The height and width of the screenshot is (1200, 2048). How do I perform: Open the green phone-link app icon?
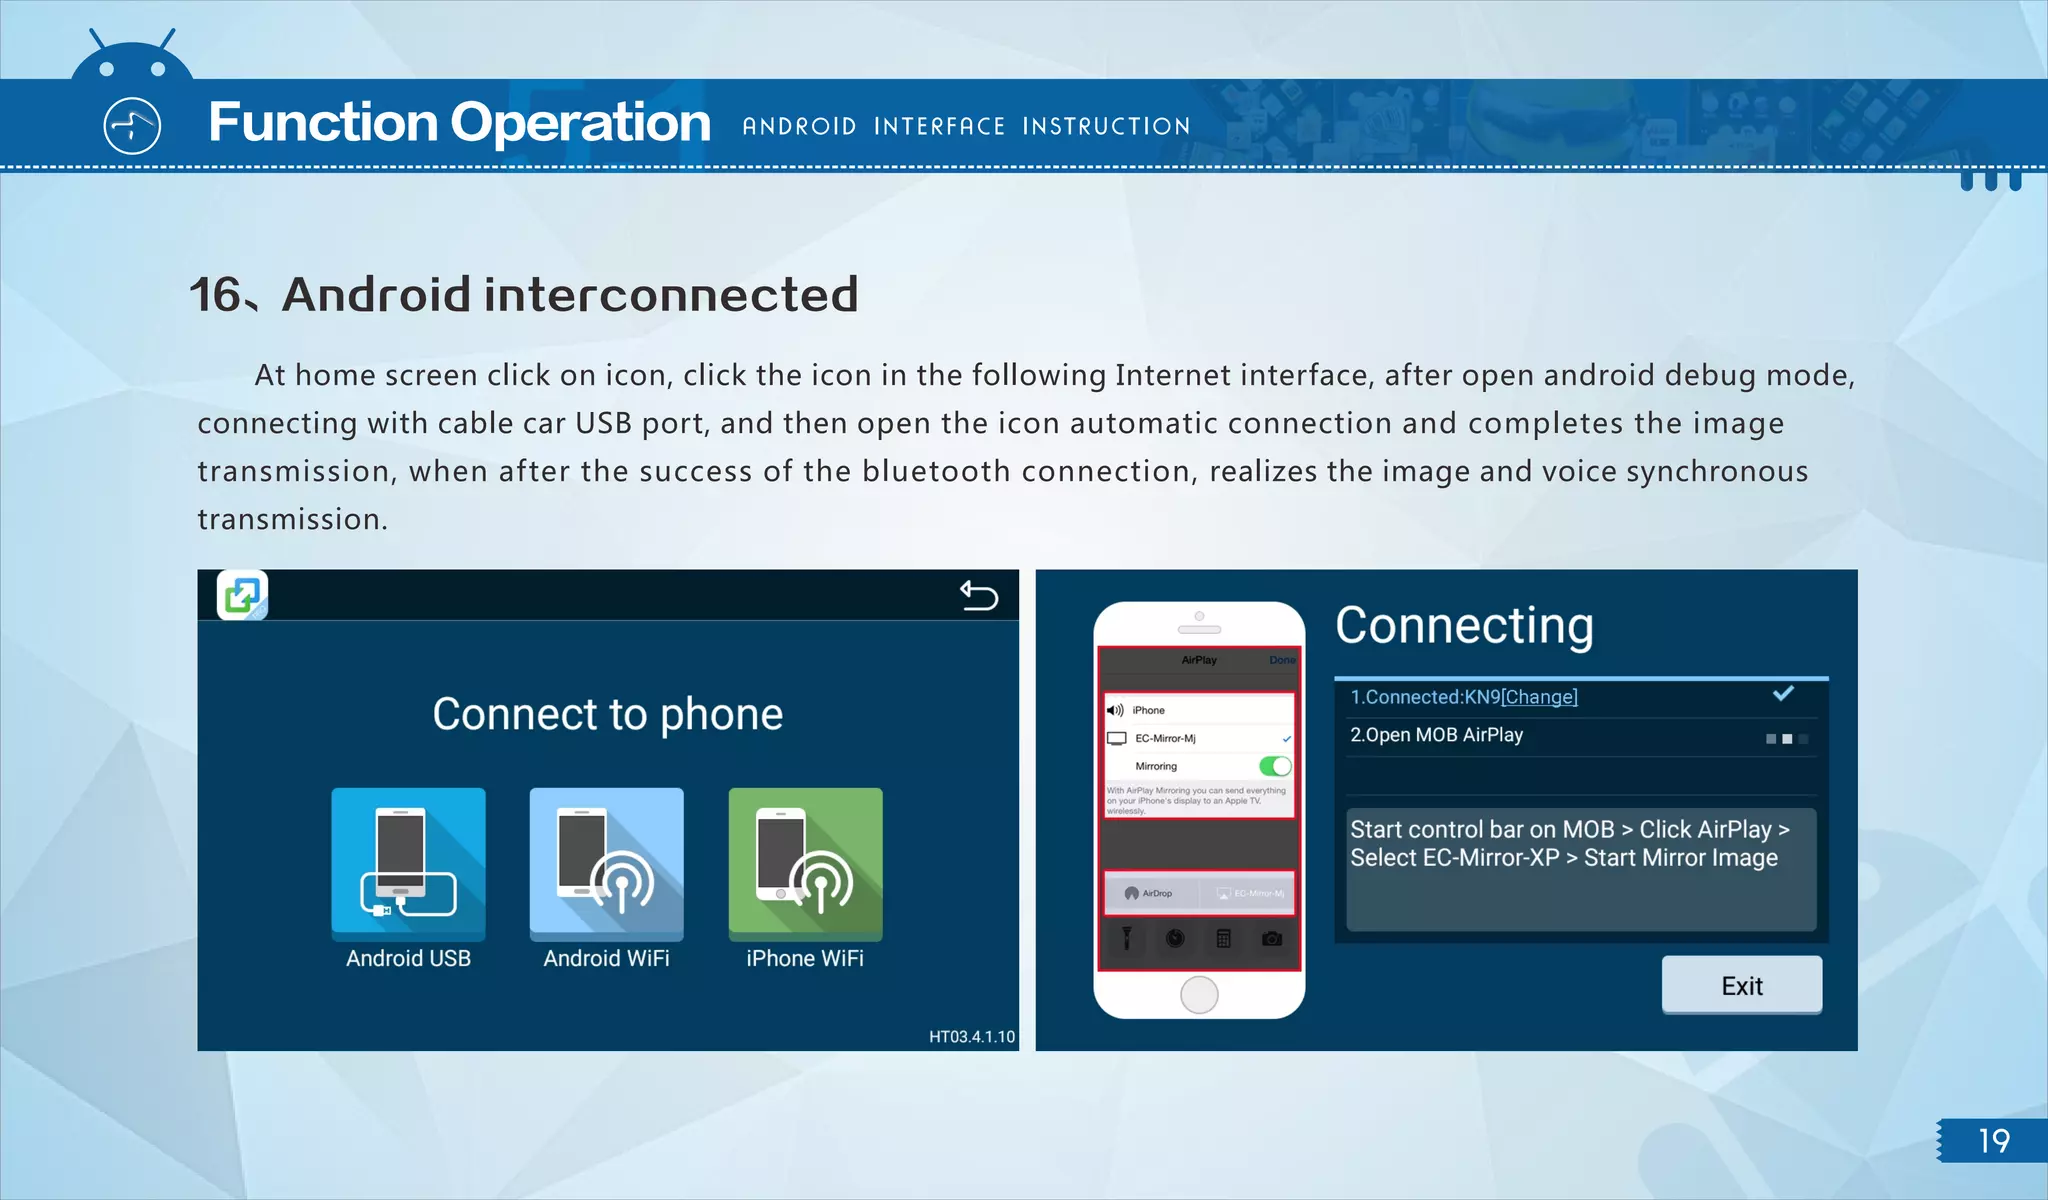242,596
